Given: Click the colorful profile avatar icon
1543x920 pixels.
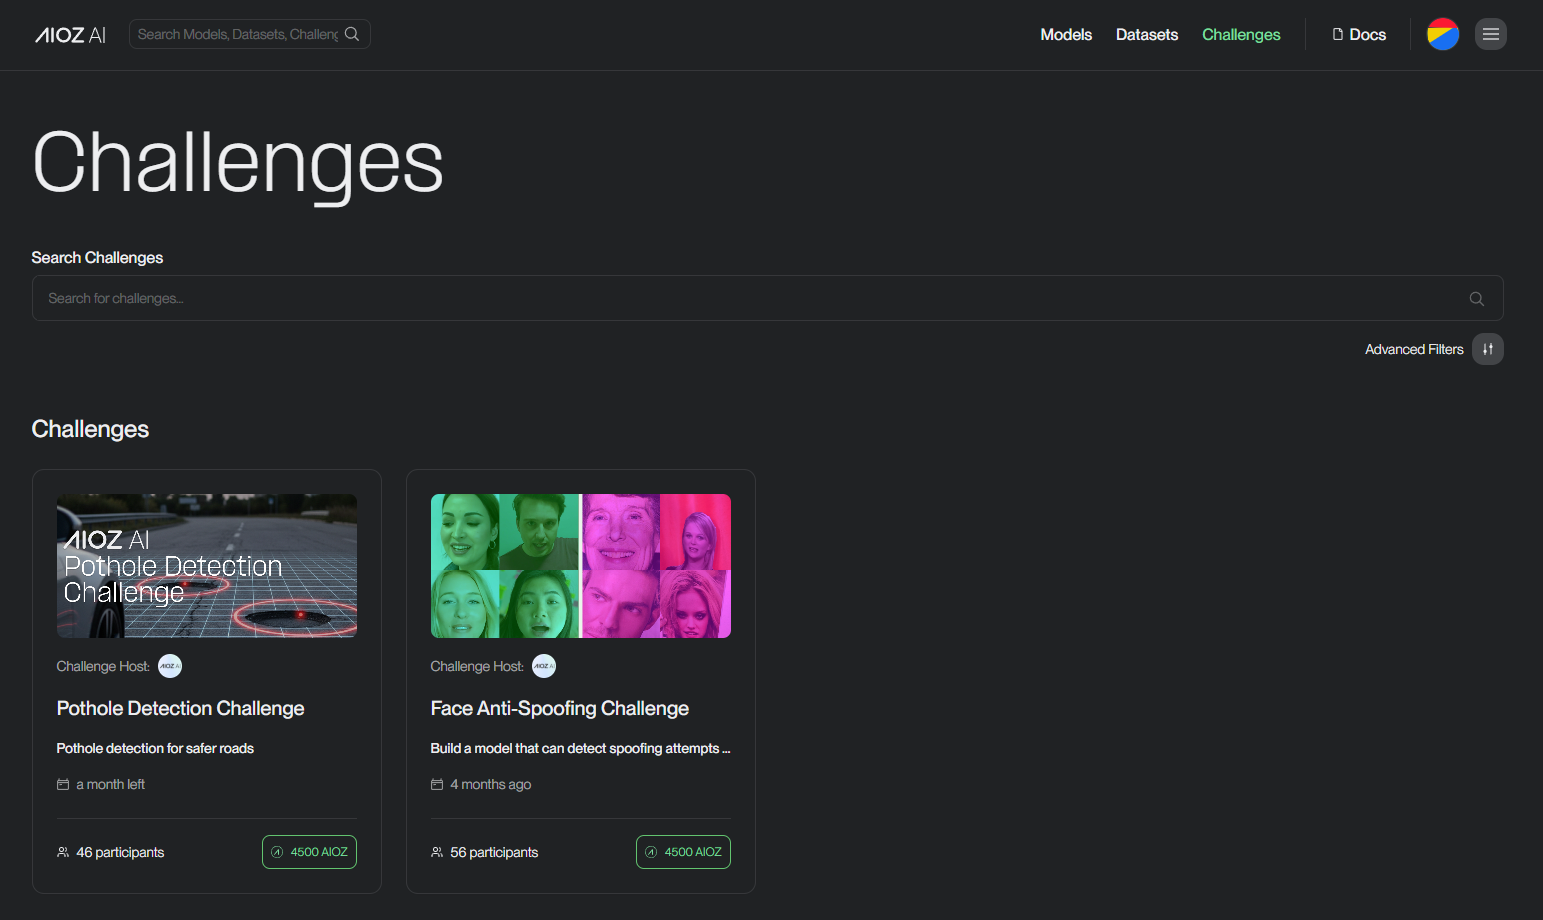Looking at the screenshot, I should coord(1442,33).
